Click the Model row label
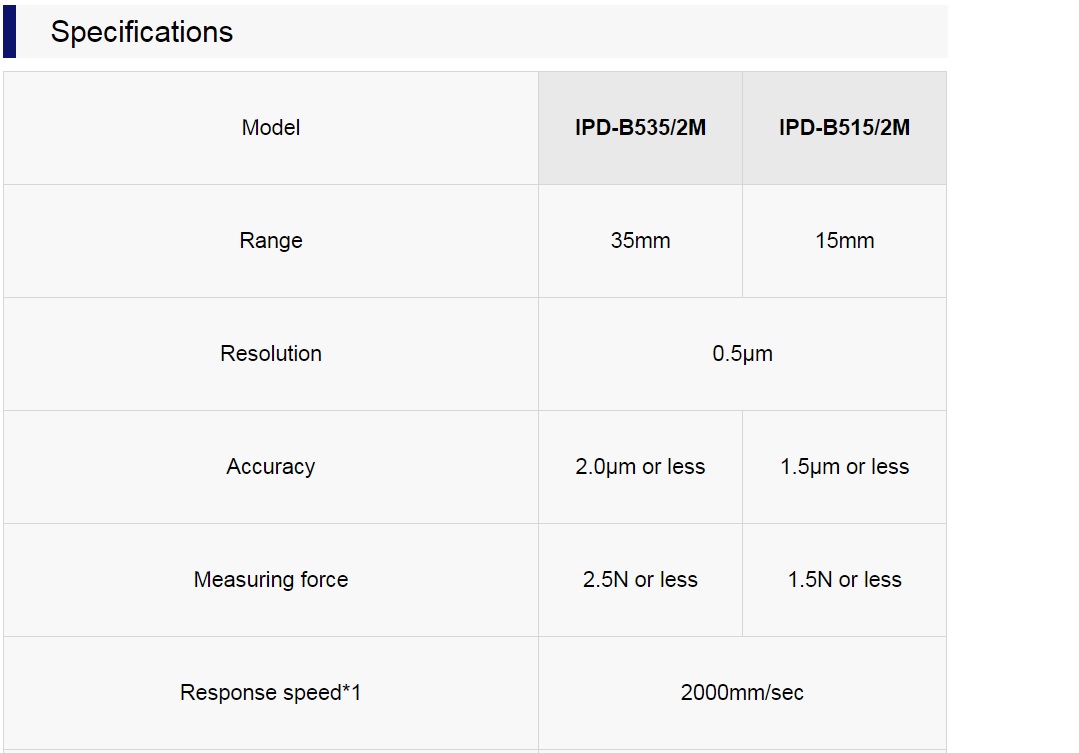The width and height of the screenshot is (1079, 753). 270,127
